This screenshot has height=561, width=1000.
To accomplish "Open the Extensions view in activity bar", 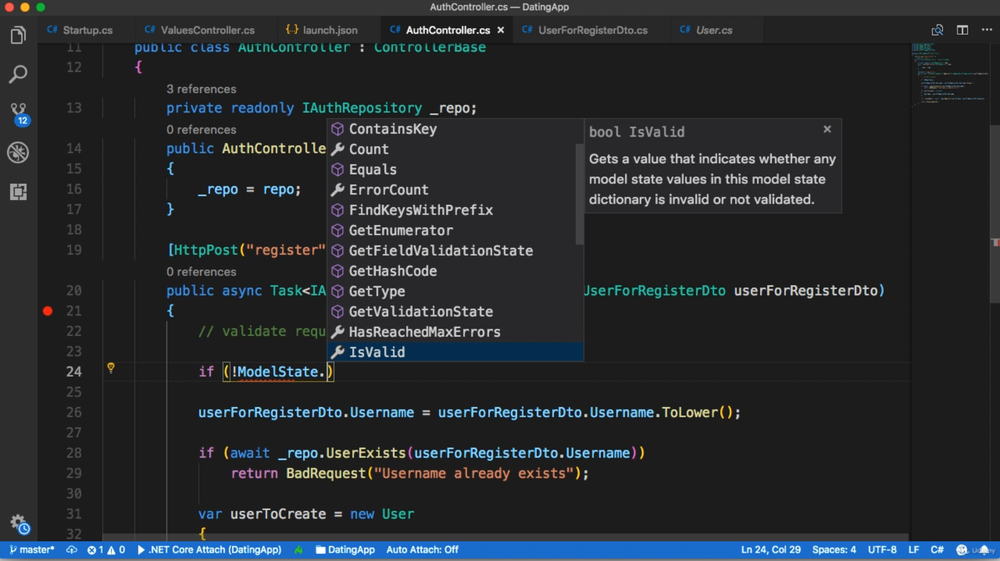I will pyautogui.click(x=18, y=191).
